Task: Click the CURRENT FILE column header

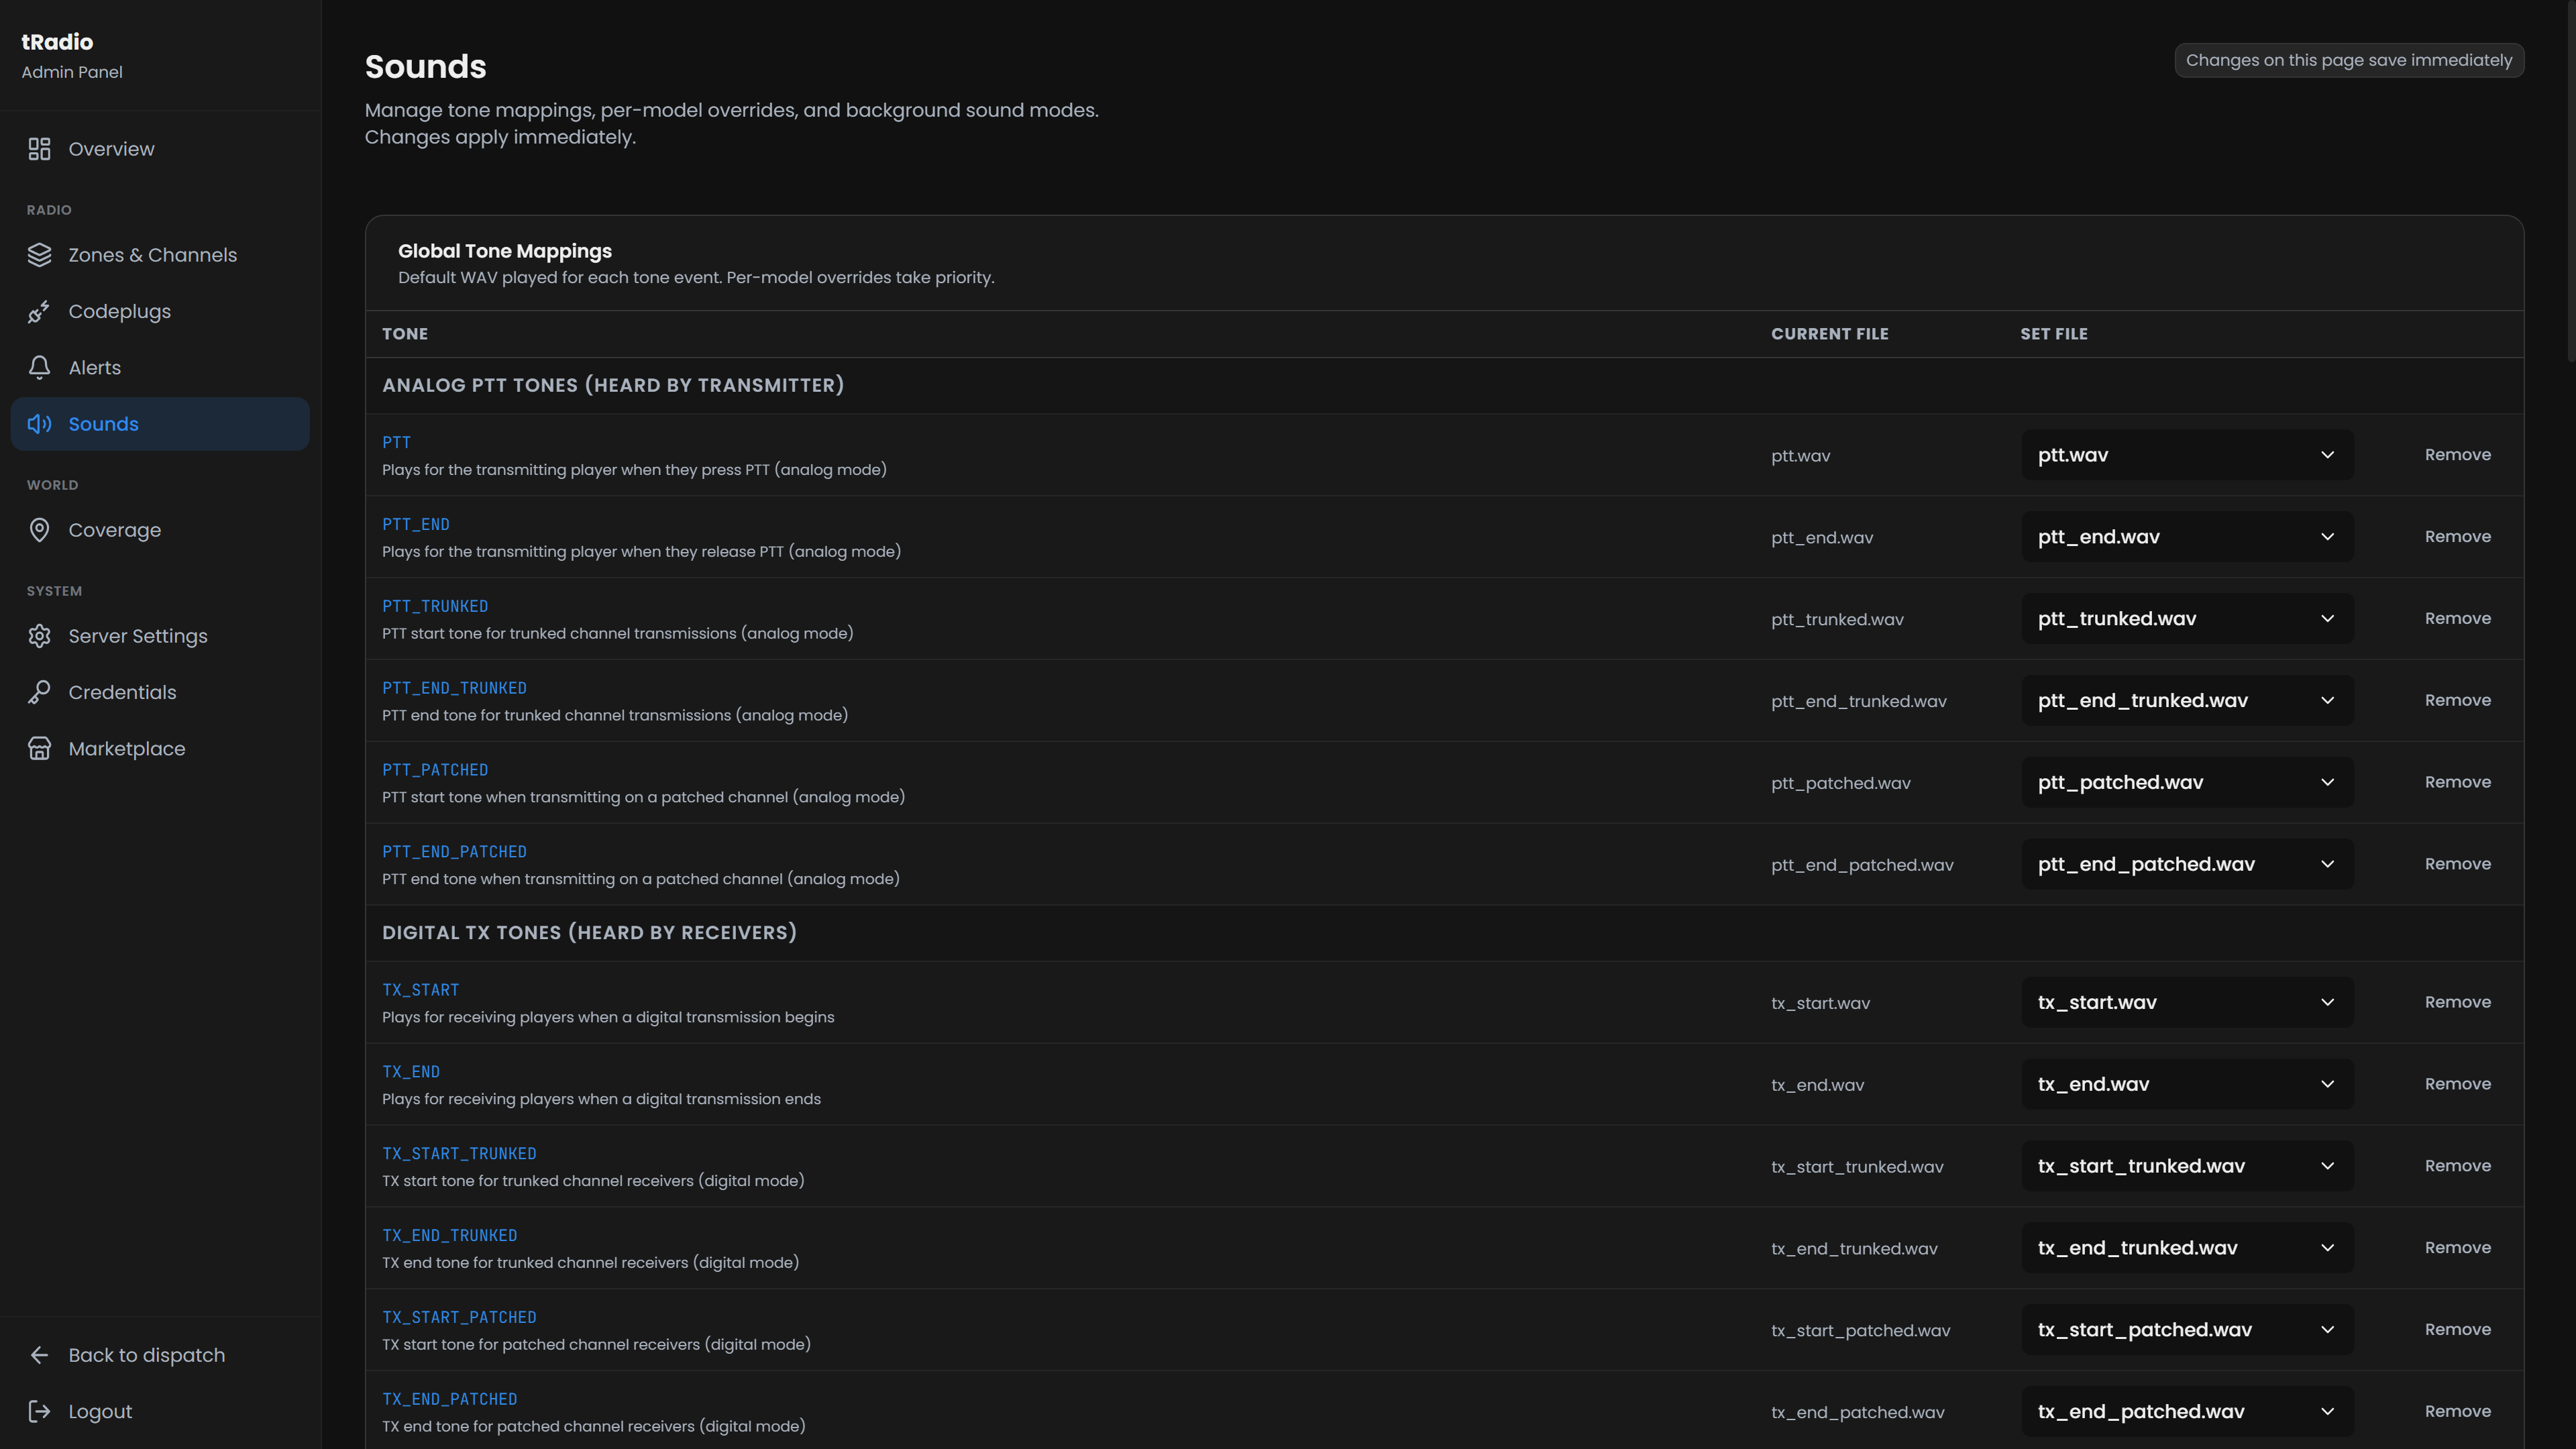Action: coord(1829,334)
